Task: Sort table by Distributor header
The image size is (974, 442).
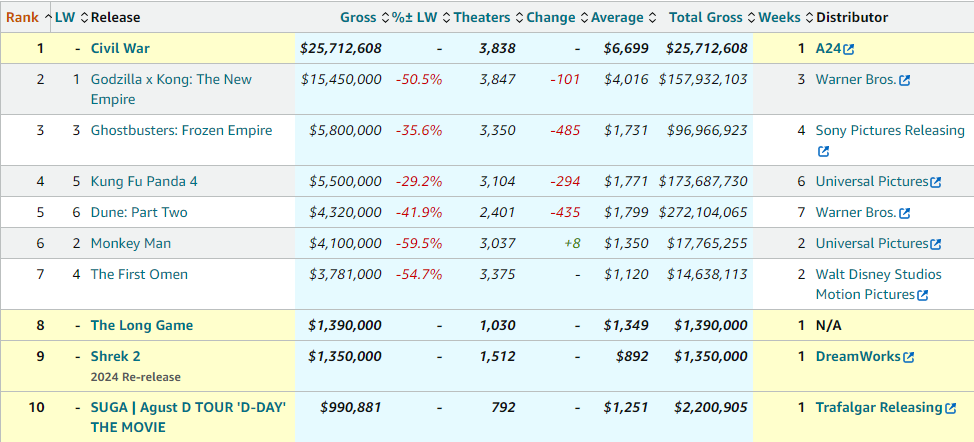Action: 851,17
